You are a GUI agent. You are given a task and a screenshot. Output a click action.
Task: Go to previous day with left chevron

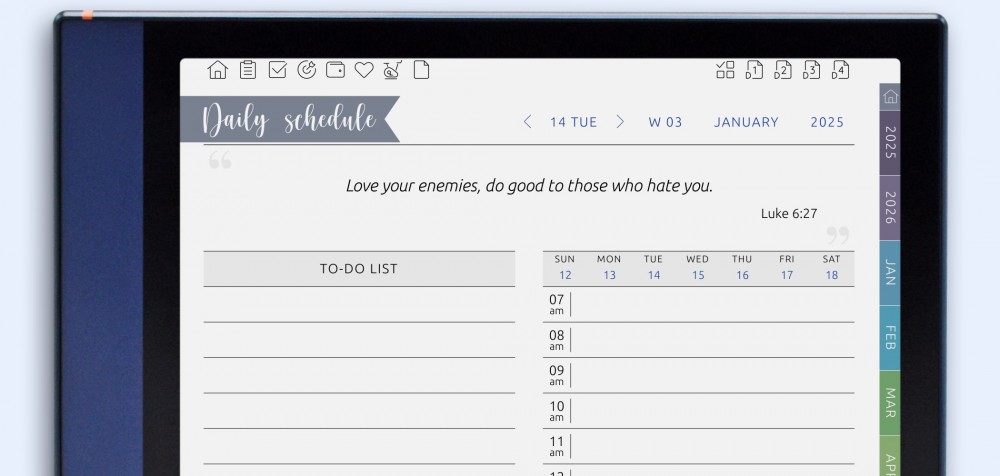pos(528,122)
